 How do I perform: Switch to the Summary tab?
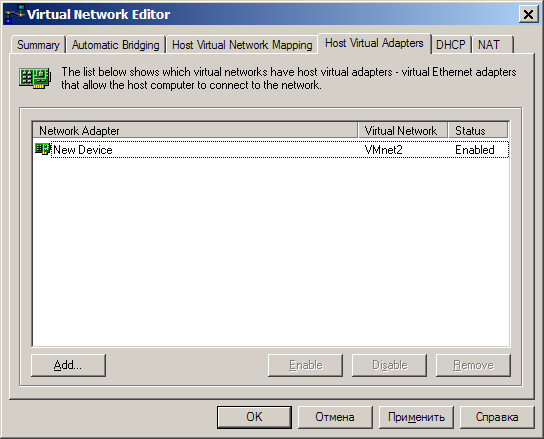click(x=38, y=45)
